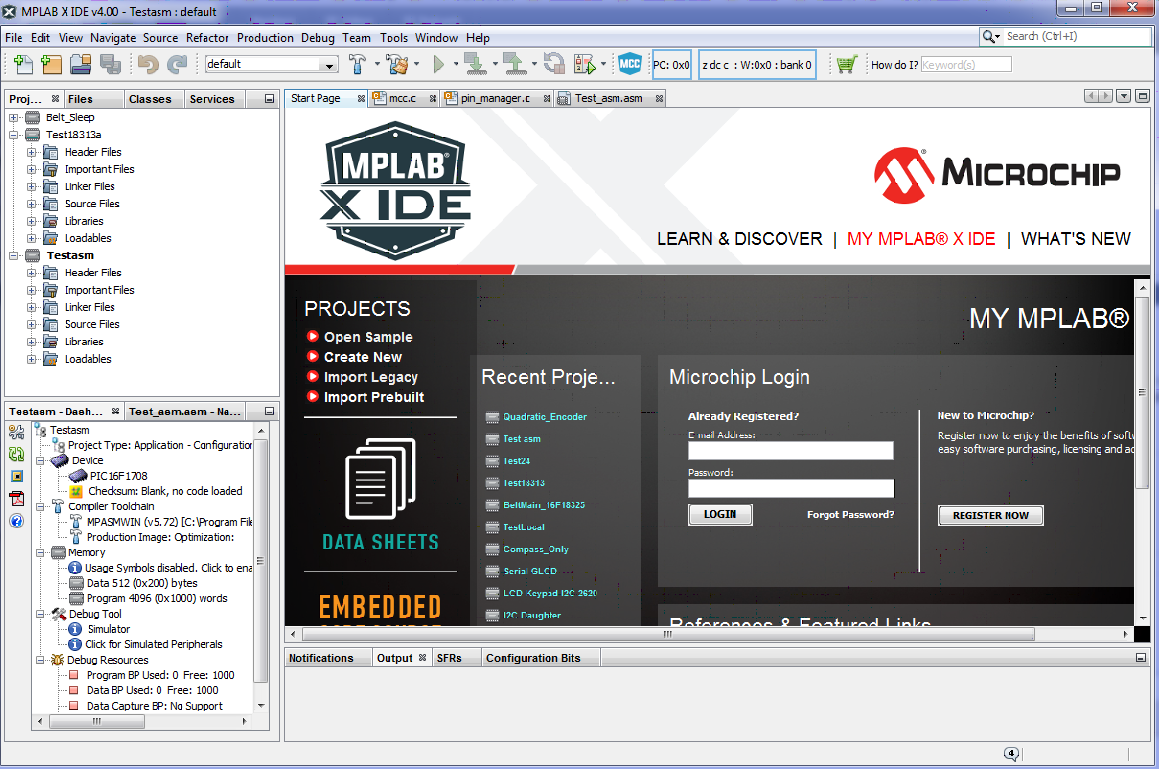Collapse the Testasm project node
The image size is (1159, 769).
coord(13,255)
